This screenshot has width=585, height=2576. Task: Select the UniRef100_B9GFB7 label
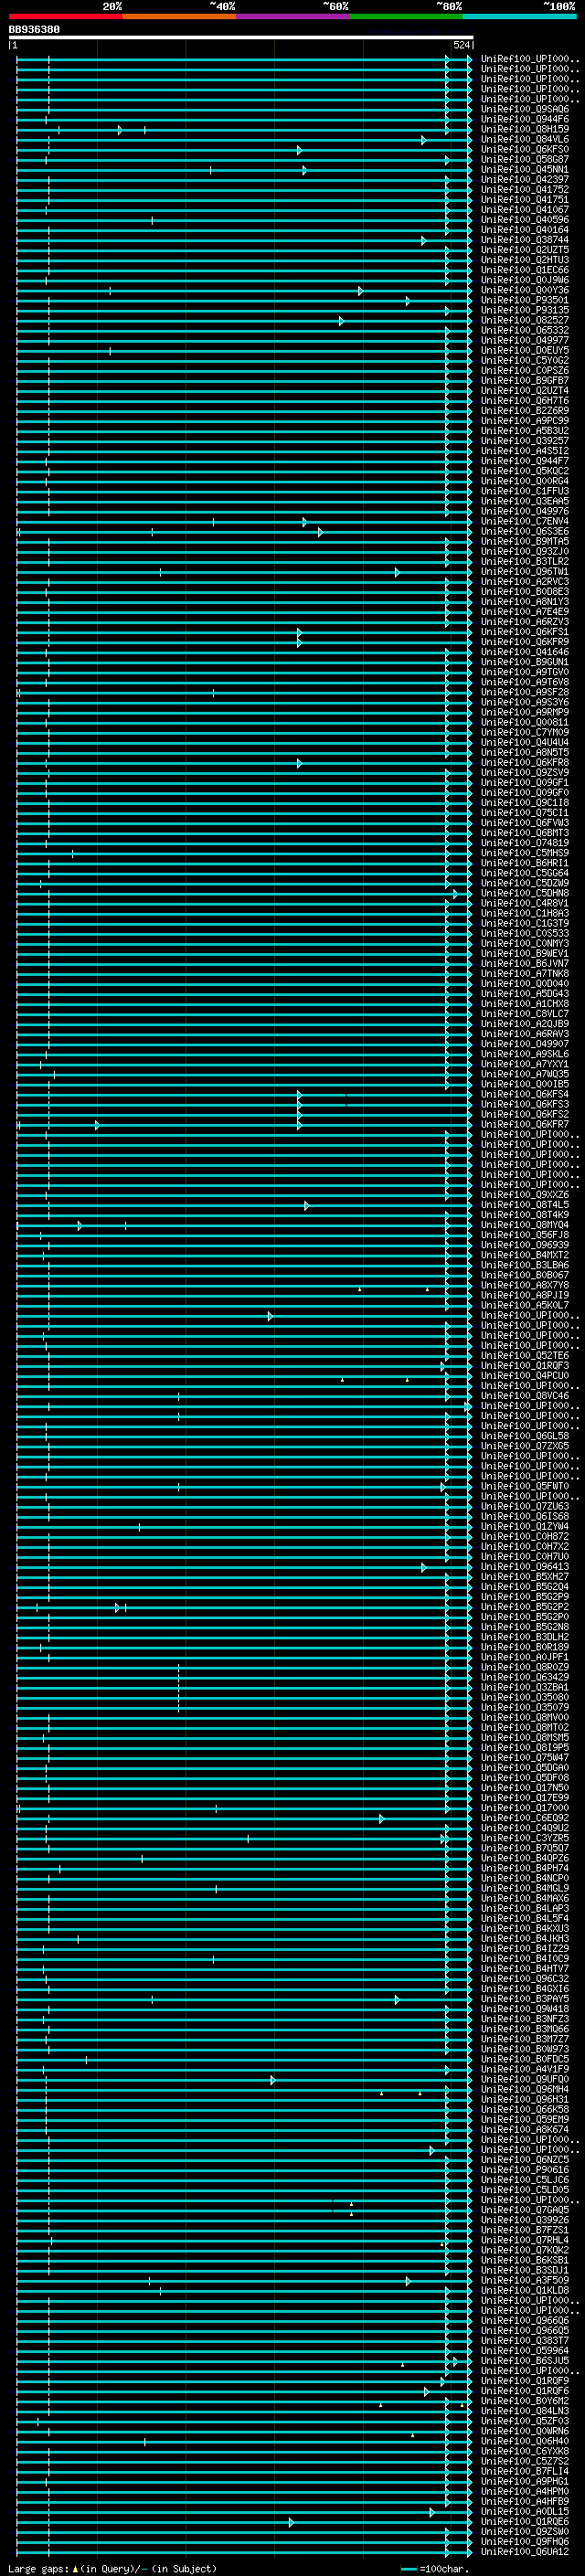[x=525, y=380]
